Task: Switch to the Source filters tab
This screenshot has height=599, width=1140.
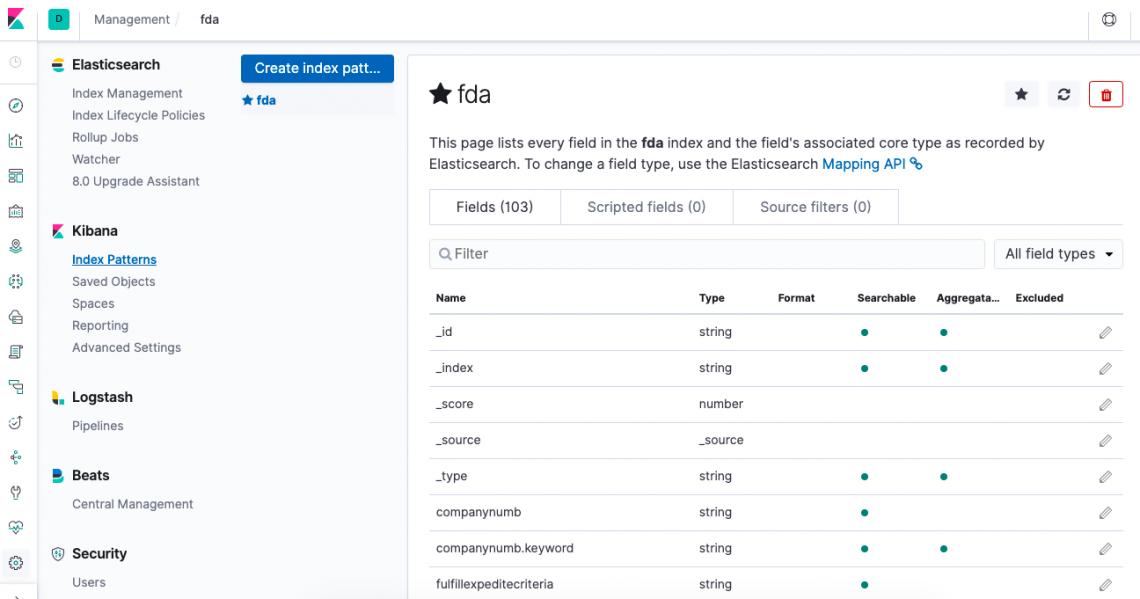Action: (x=815, y=207)
